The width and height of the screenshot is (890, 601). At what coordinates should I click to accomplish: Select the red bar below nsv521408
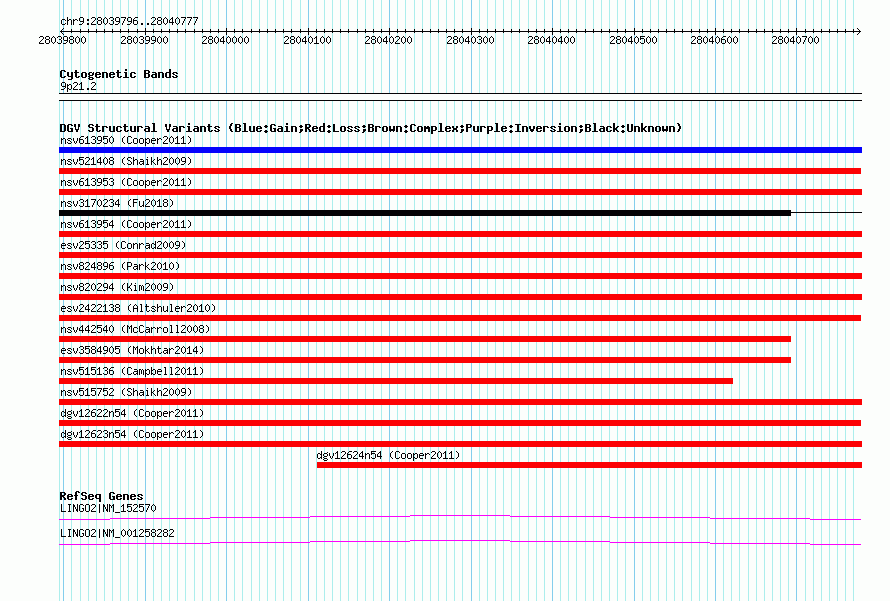460,171
